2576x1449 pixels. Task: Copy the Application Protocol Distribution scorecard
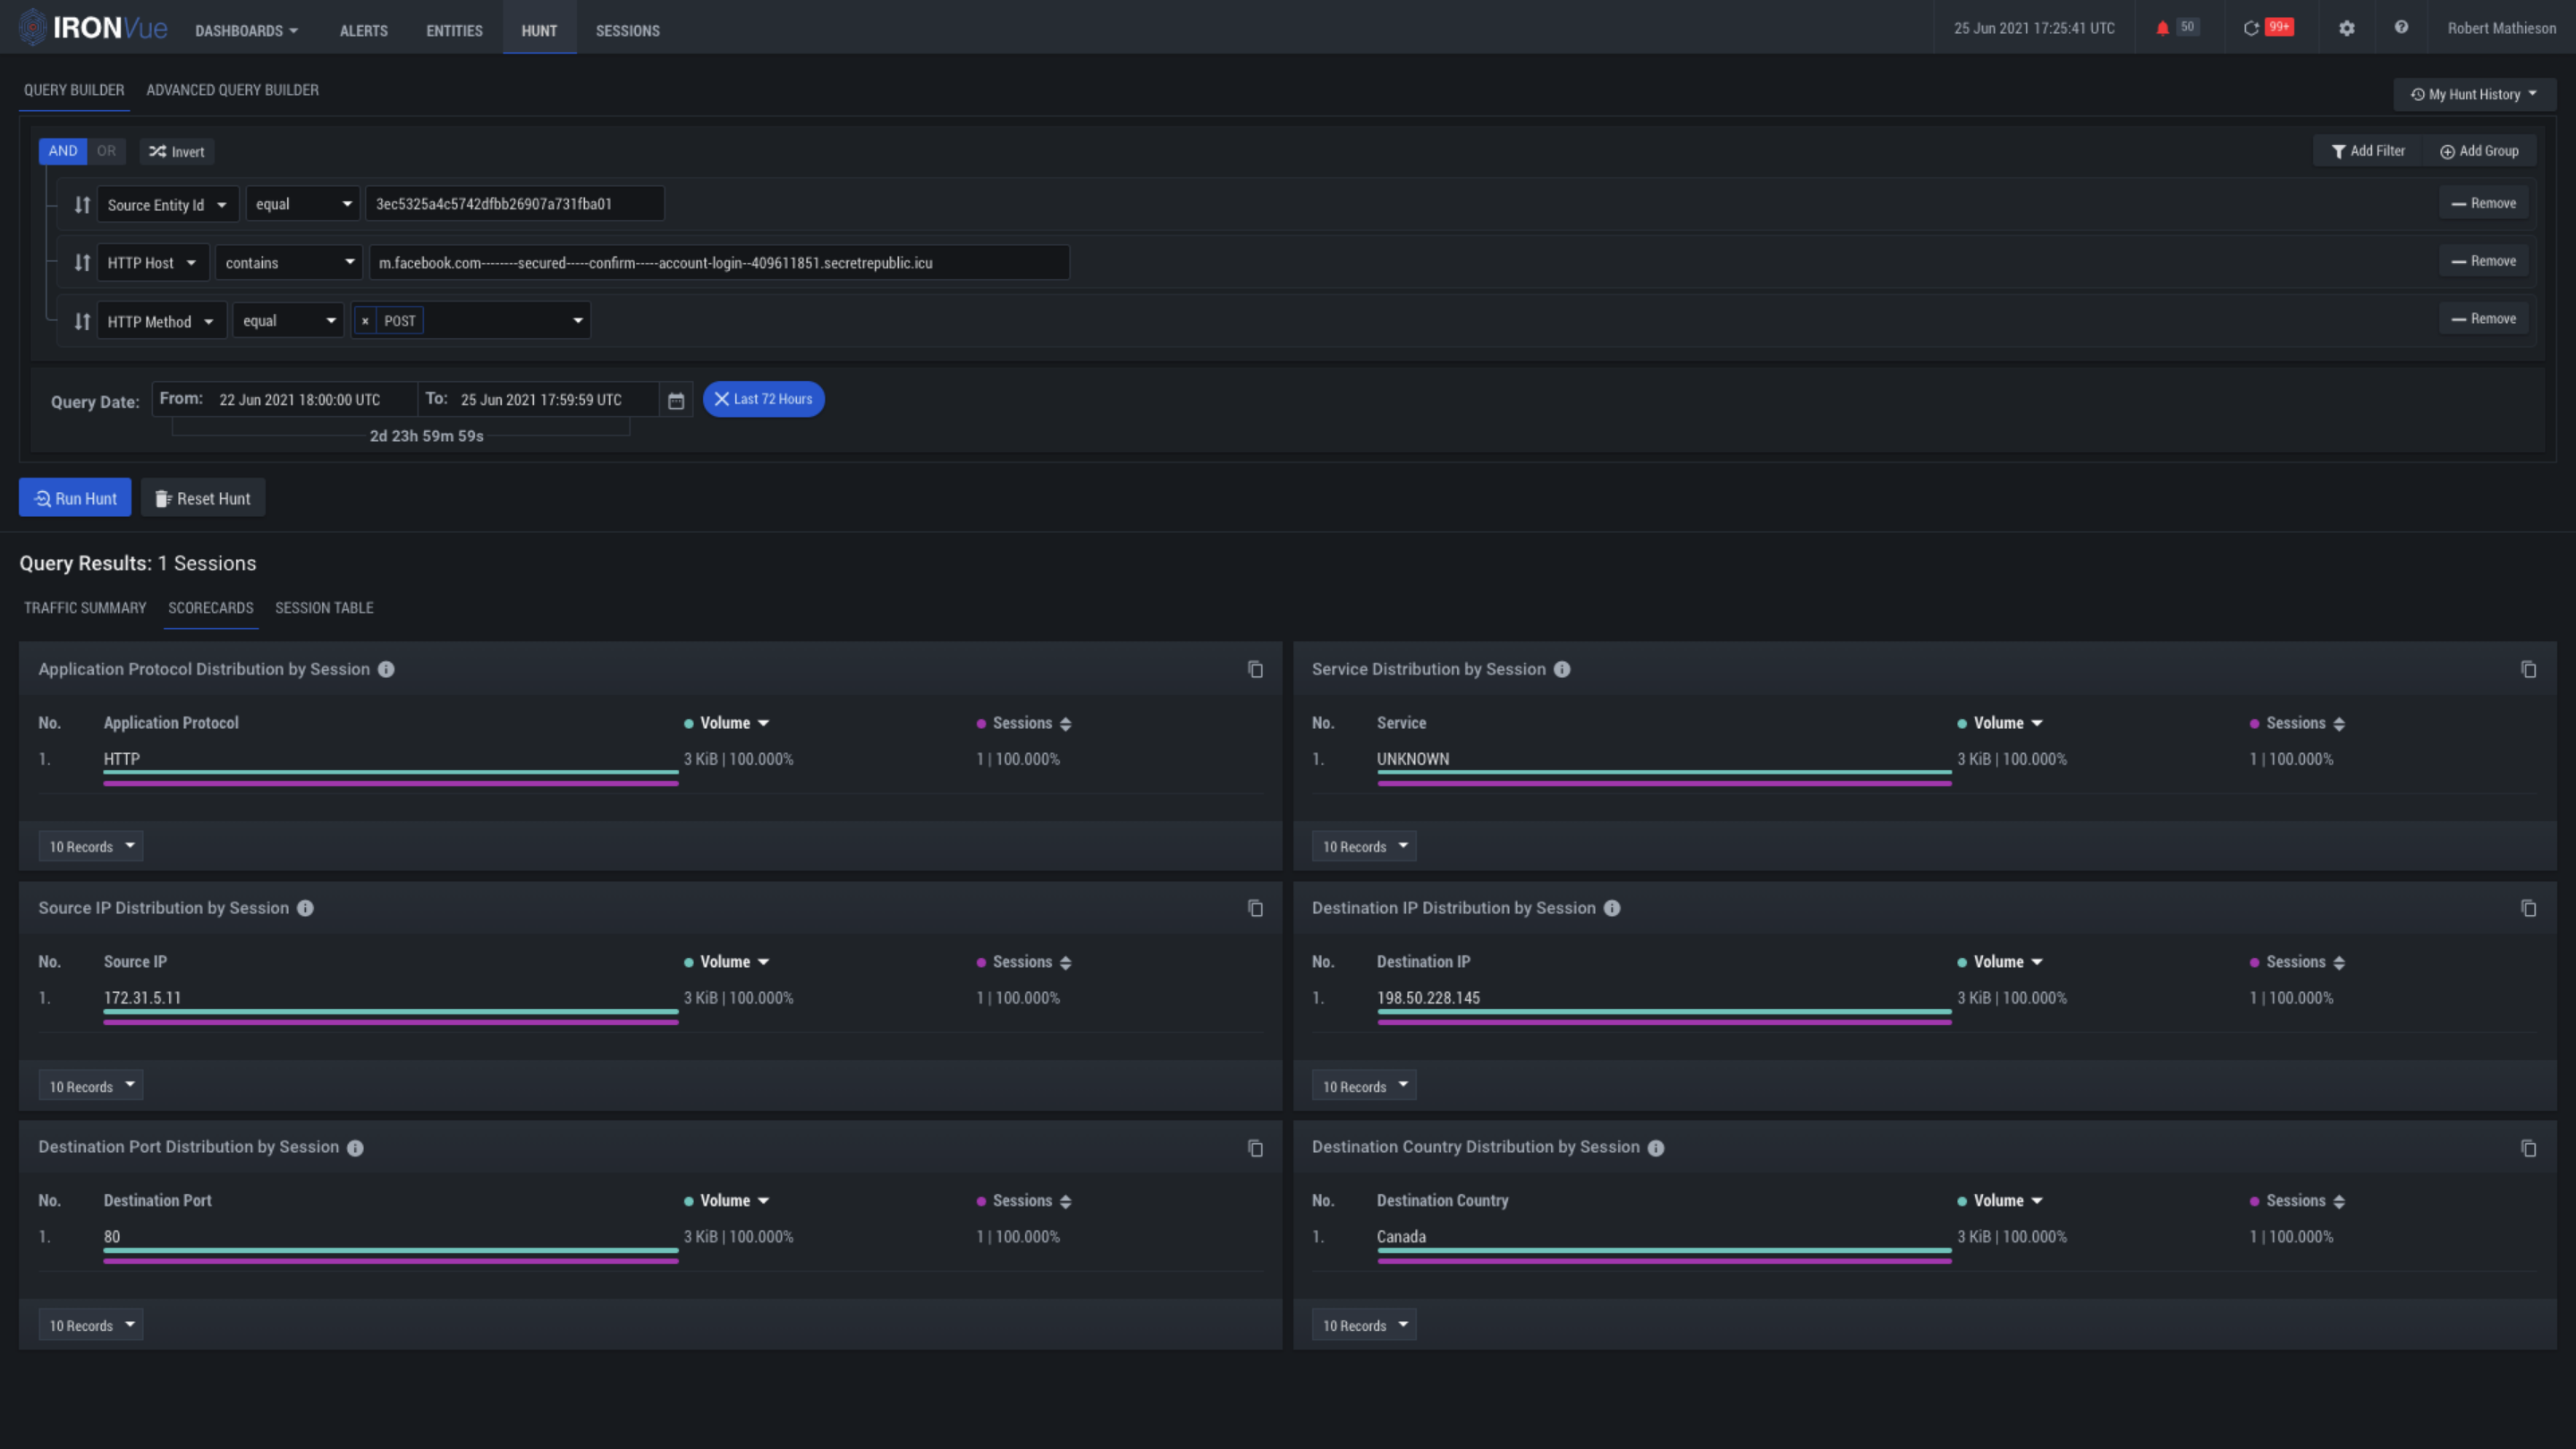1255,669
